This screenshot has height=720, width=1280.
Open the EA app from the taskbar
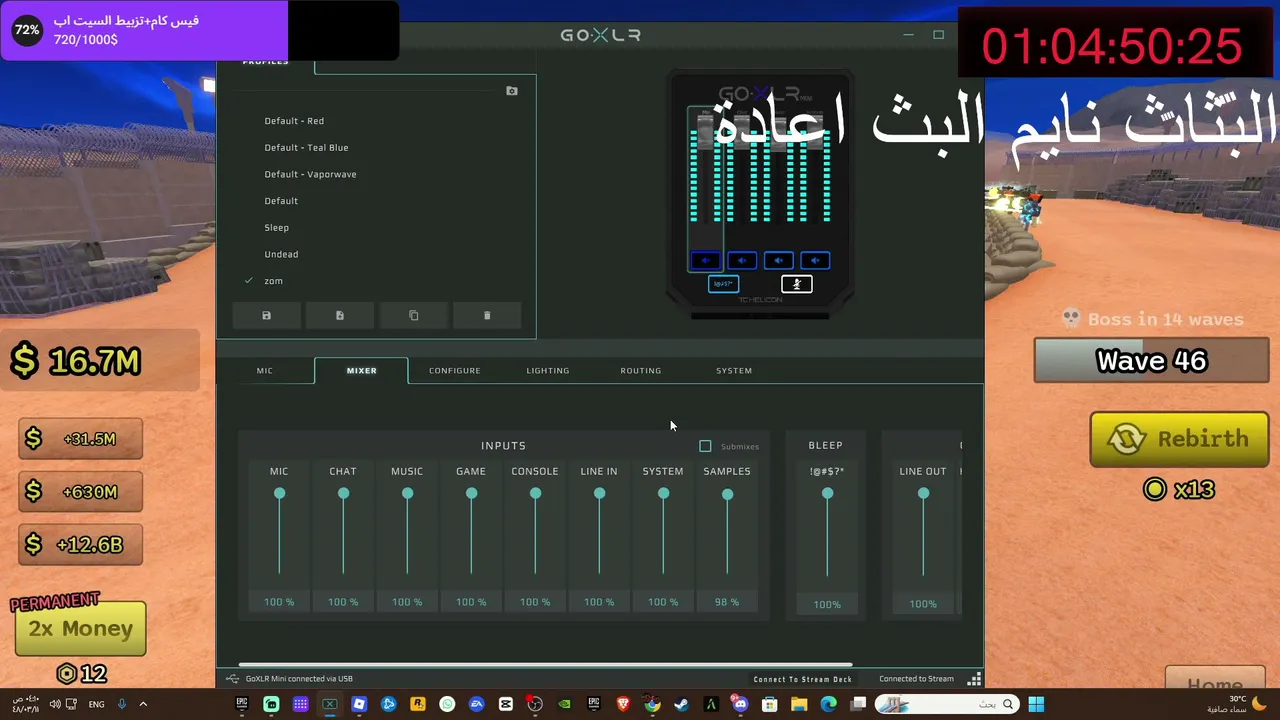[476, 704]
